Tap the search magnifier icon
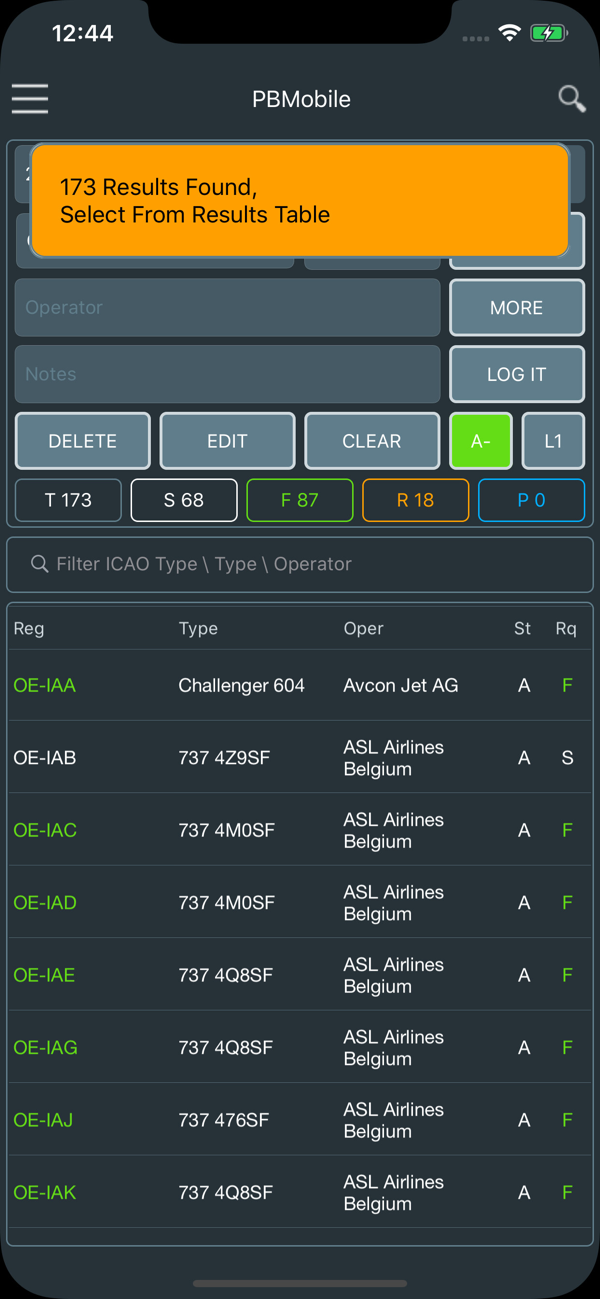The image size is (600, 1299). [571, 98]
